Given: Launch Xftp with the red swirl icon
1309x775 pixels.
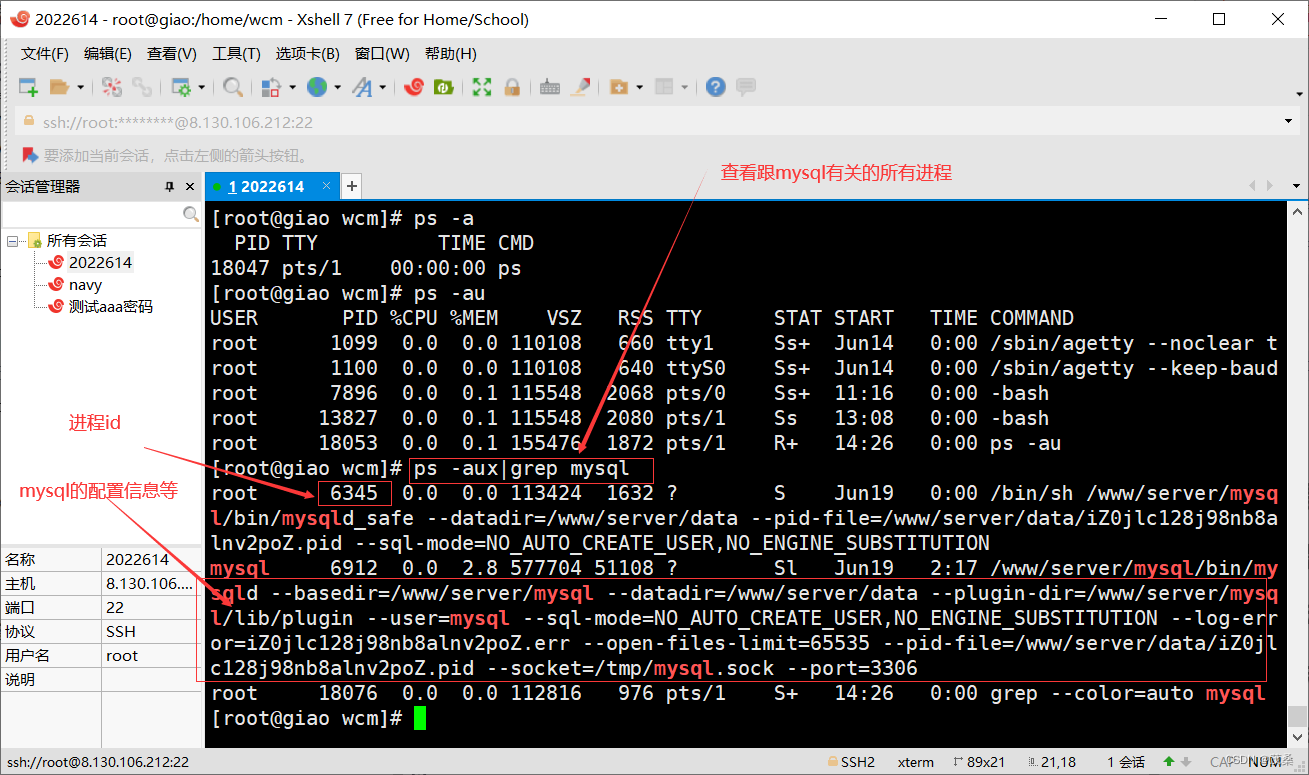Looking at the screenshot, I should pyautogui.click(x=413, y=87).
